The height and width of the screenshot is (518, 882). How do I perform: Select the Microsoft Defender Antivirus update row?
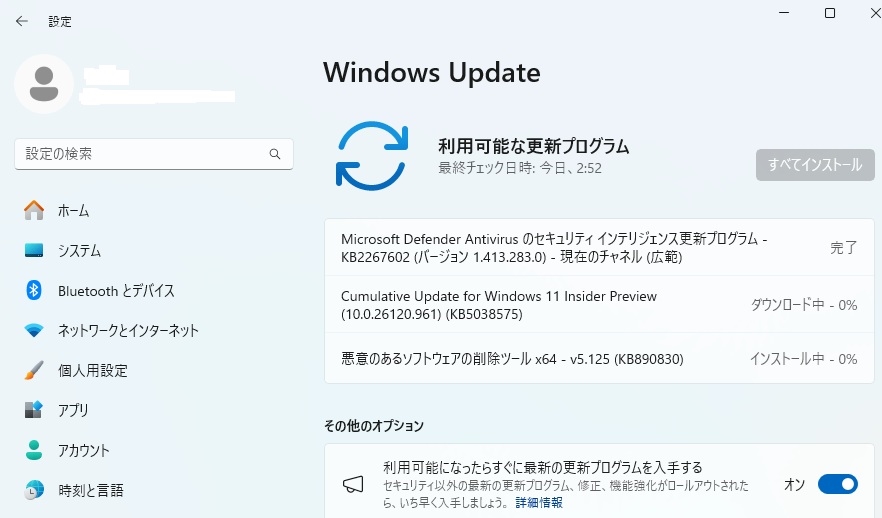[x=600, y=247]
